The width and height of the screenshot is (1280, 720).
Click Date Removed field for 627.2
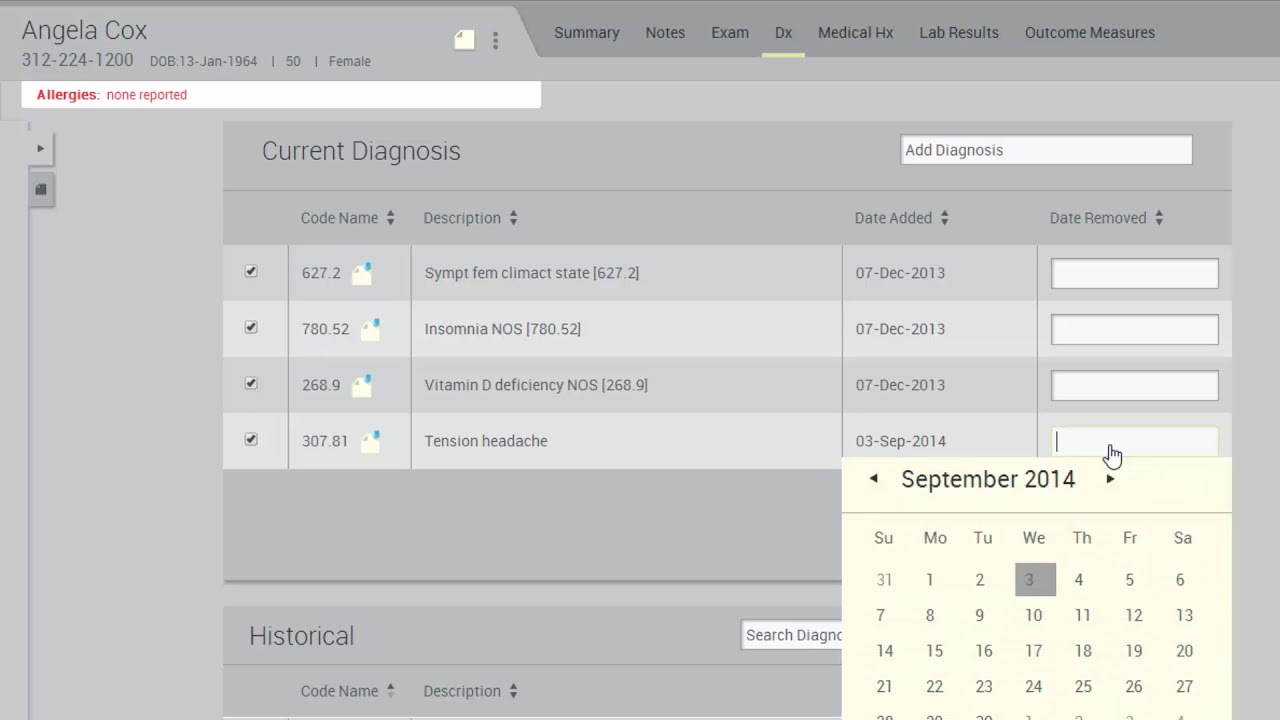click(x=1135, y=273)
